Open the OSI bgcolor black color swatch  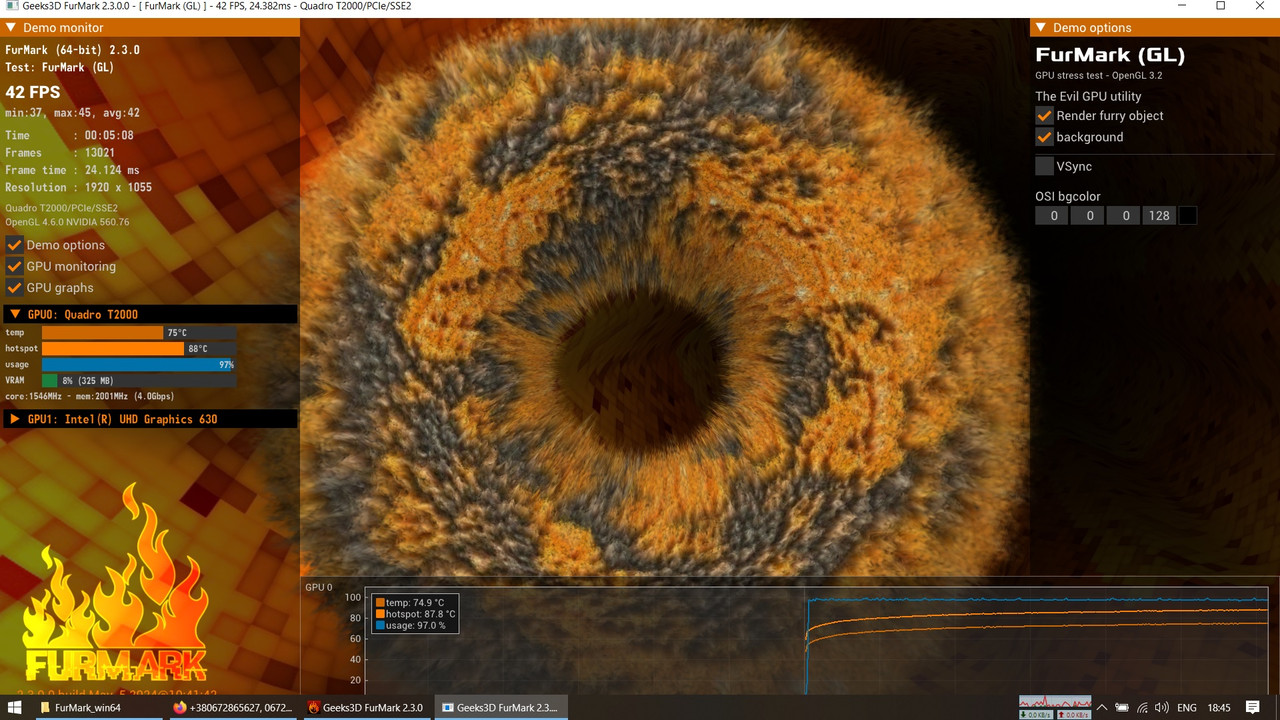(x=1188, y=215)
